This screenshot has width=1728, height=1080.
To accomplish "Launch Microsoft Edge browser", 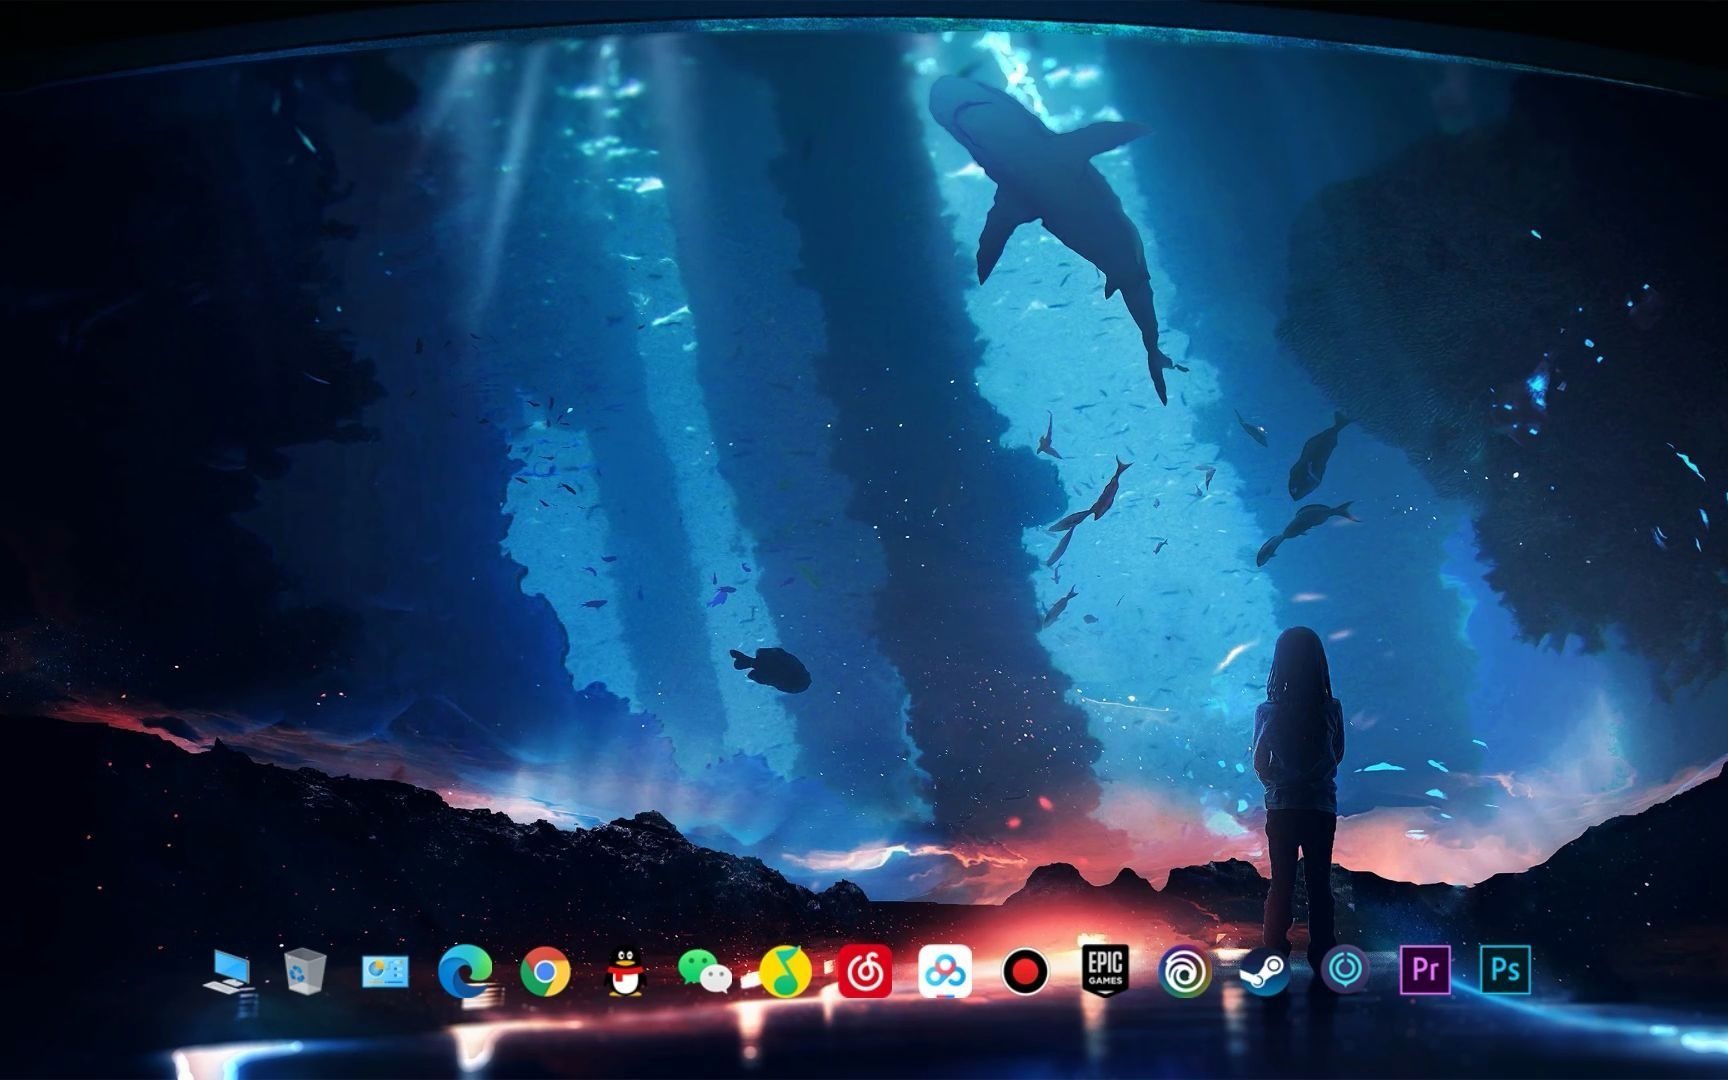I will point(467,971).
